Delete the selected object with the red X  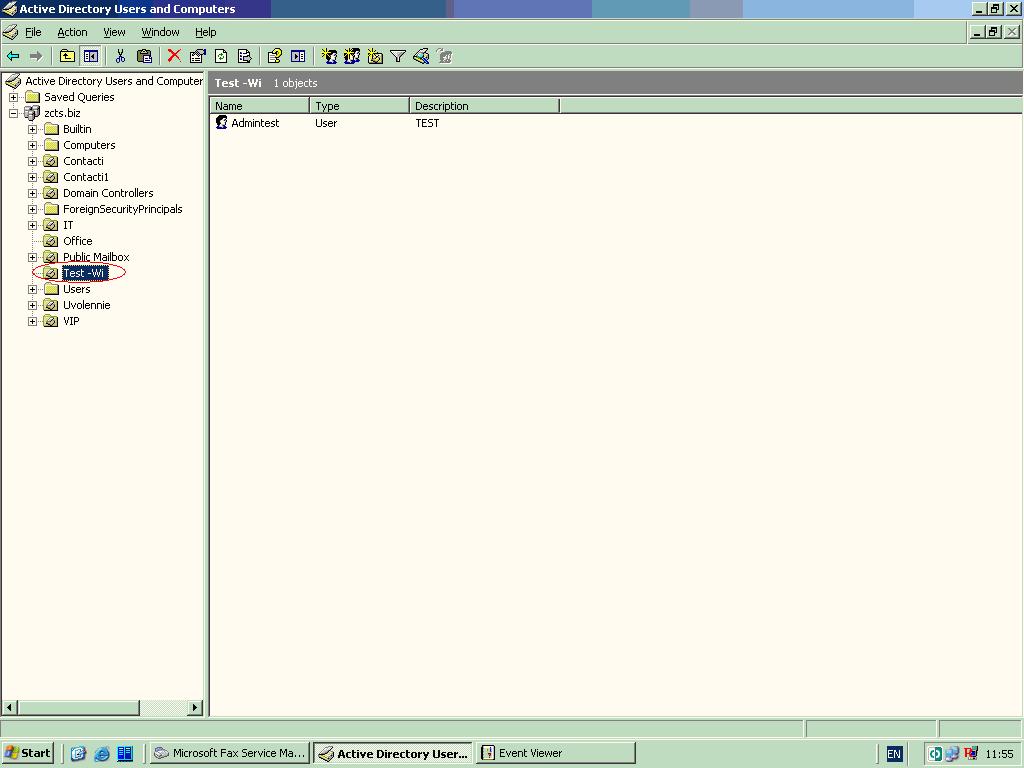174,56
